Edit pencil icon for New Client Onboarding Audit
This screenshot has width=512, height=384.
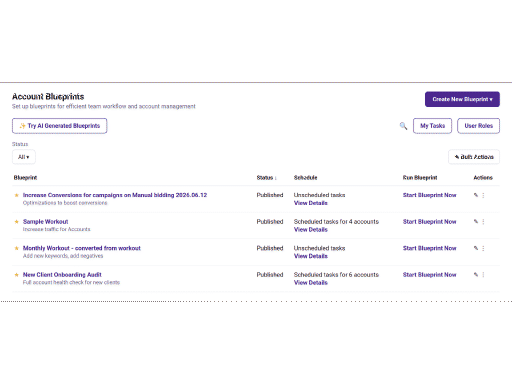tap(476, 275)
